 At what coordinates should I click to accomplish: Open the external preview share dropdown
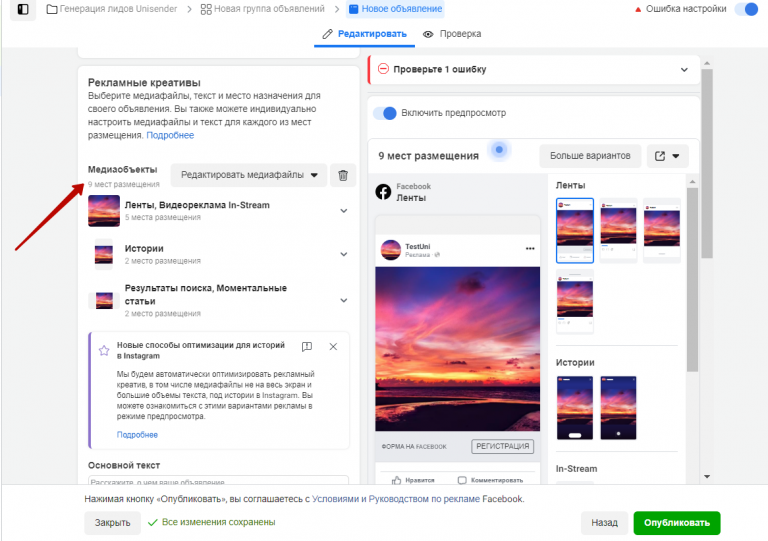(x=668, y=156)
